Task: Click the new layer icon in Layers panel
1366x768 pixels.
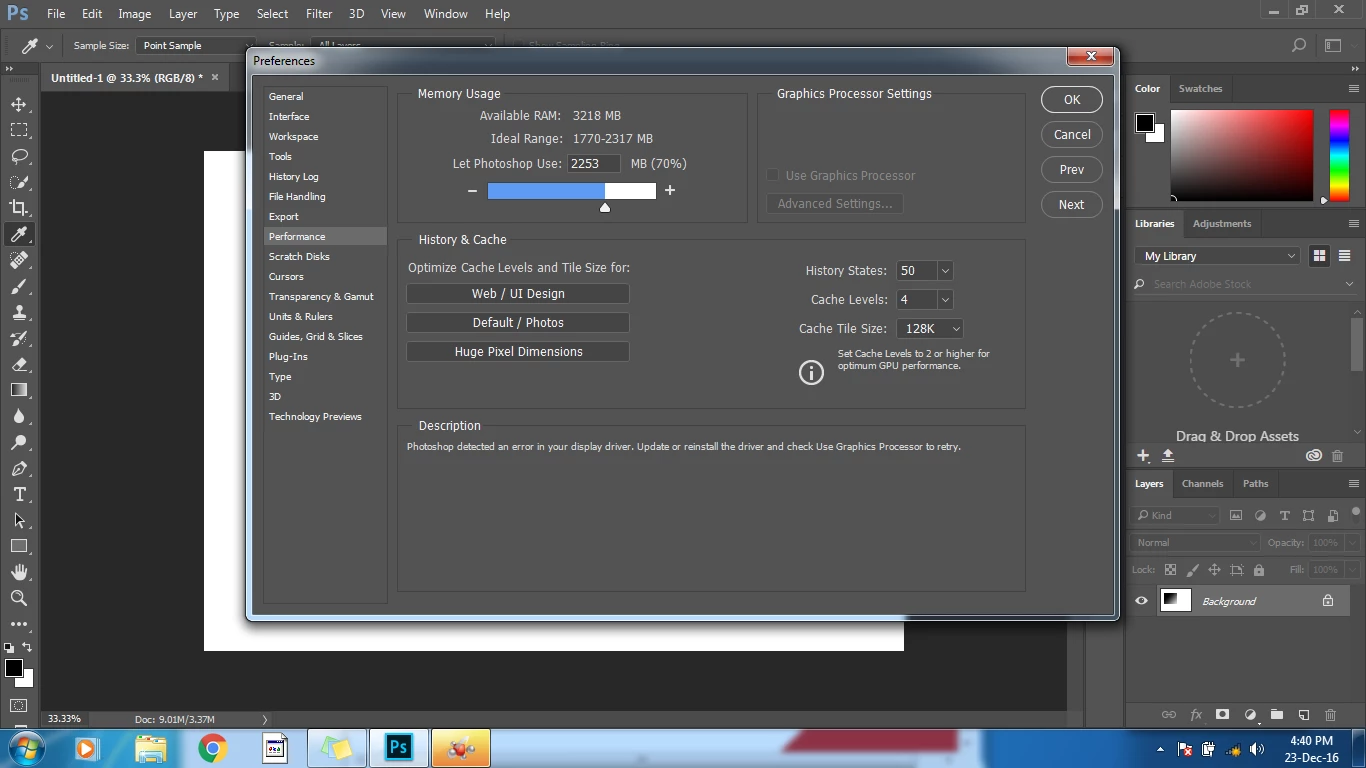Action: tap(1304, 715)
